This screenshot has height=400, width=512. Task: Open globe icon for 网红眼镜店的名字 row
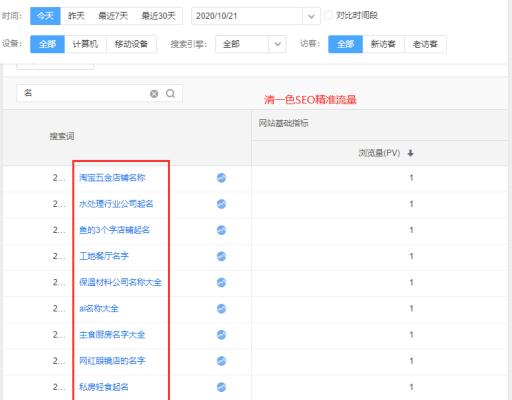221,361
